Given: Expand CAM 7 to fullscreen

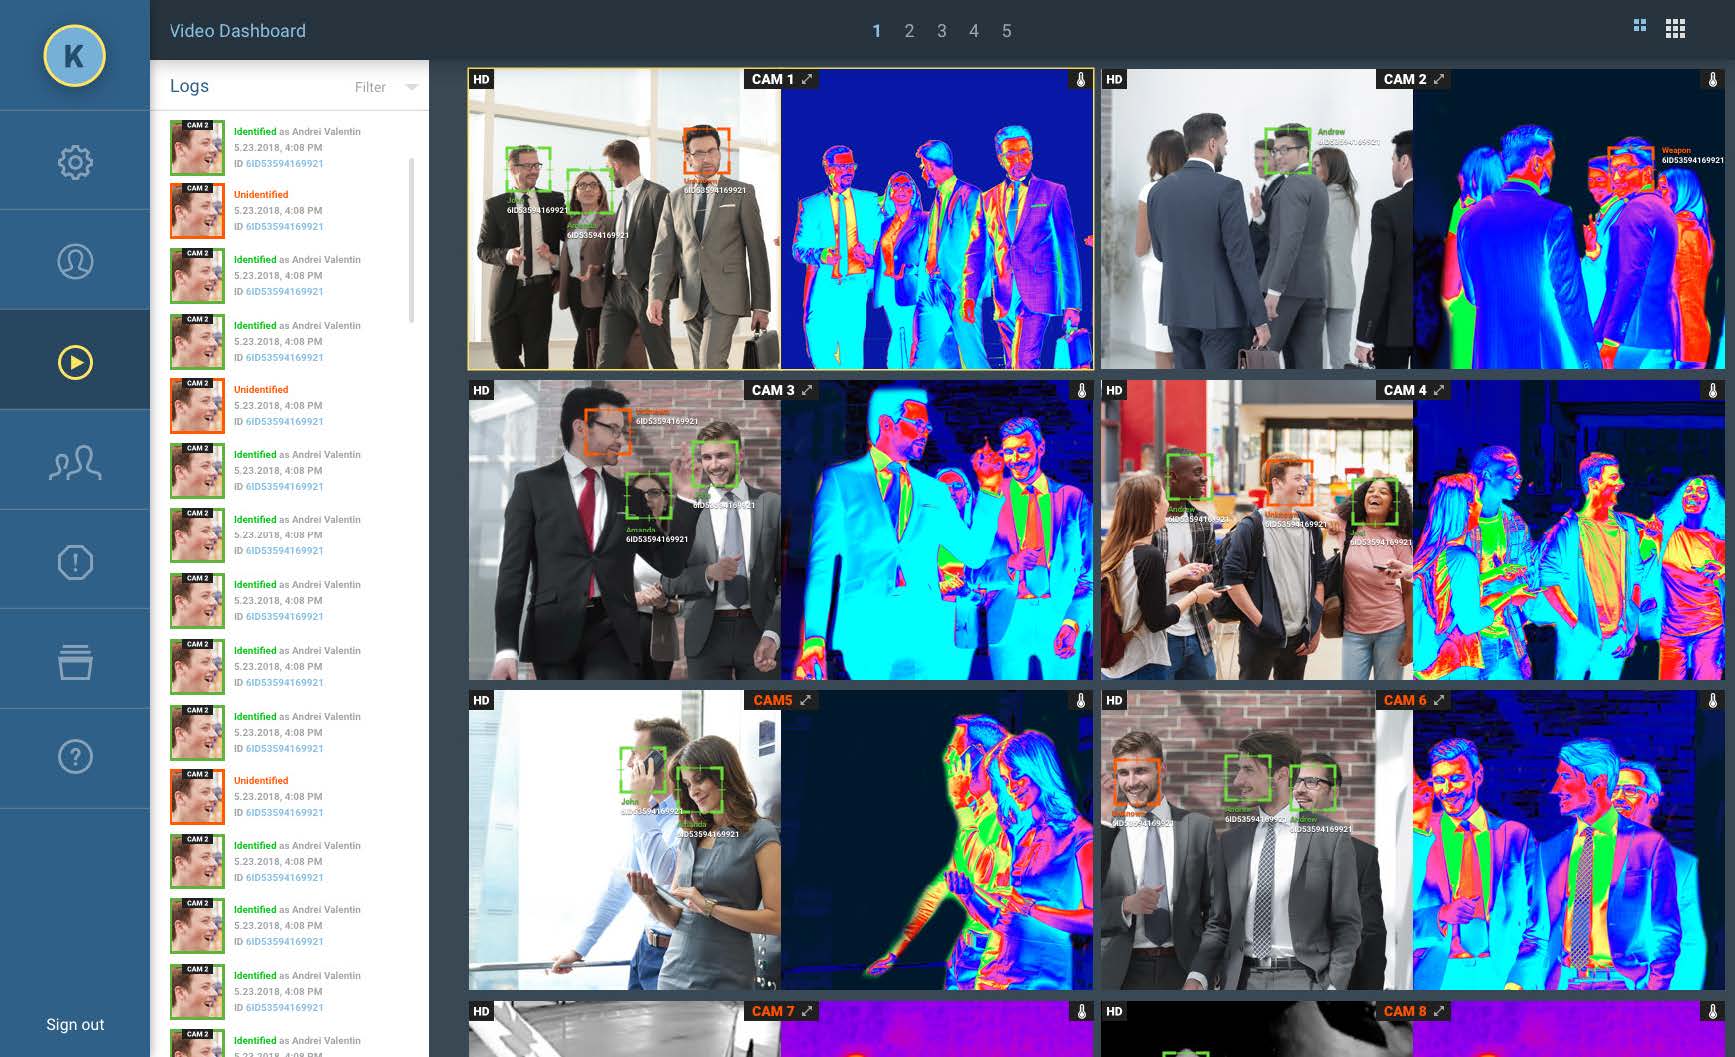Looking at the screenshot, I should pos(807,1011).
